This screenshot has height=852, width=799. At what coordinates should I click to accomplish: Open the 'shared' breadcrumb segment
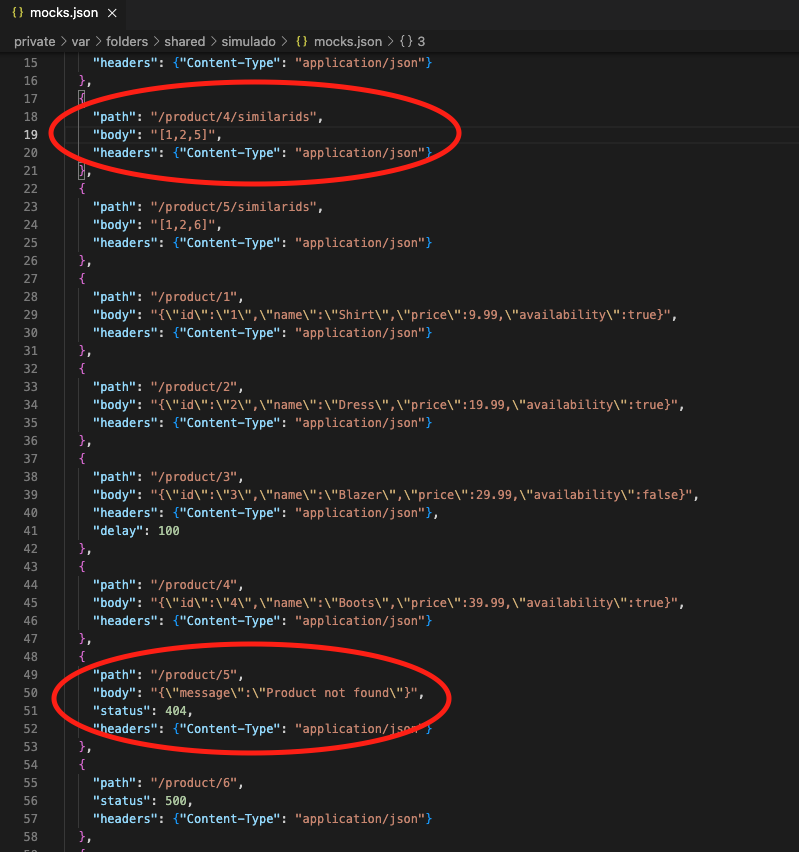point(185,41)
